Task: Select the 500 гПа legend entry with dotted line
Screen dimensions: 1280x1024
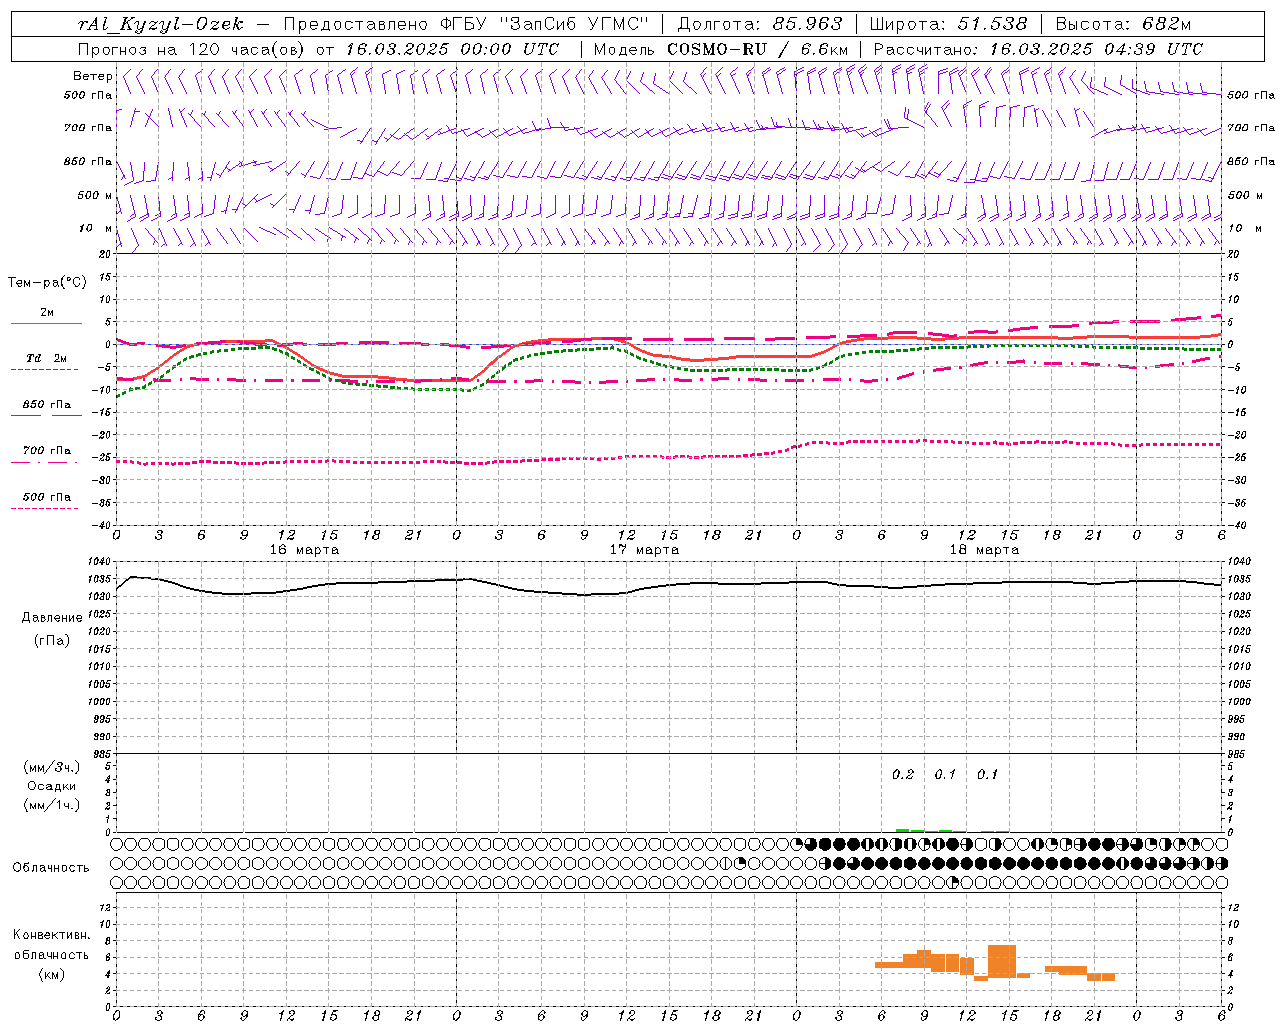Action: tap(47, 497)
